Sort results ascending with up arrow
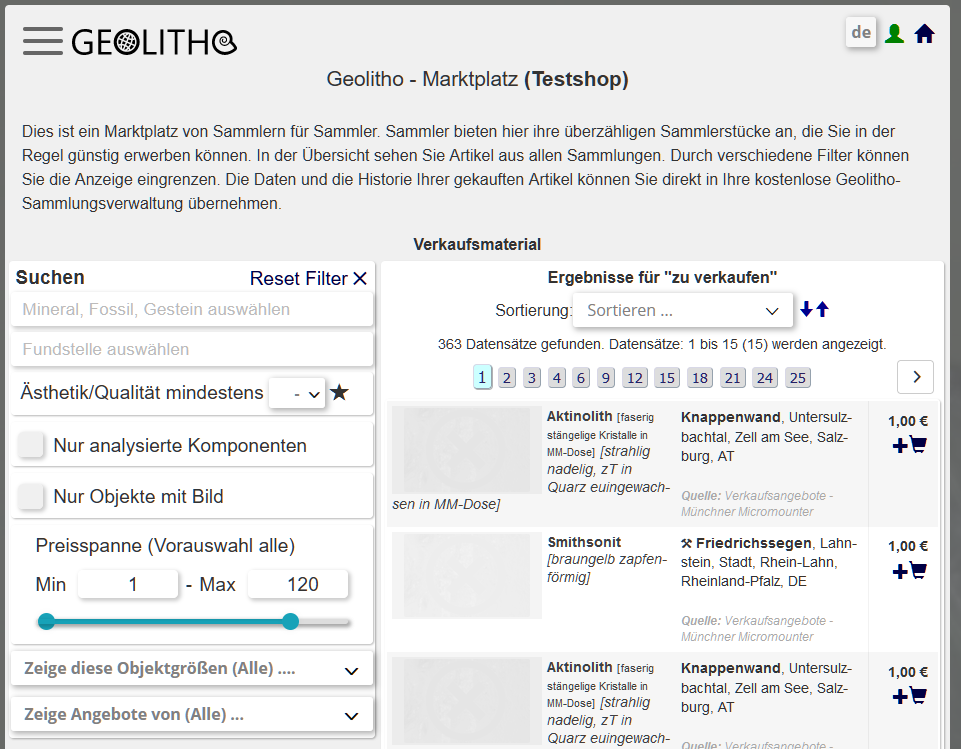The image size is (961, 749). 823,310
